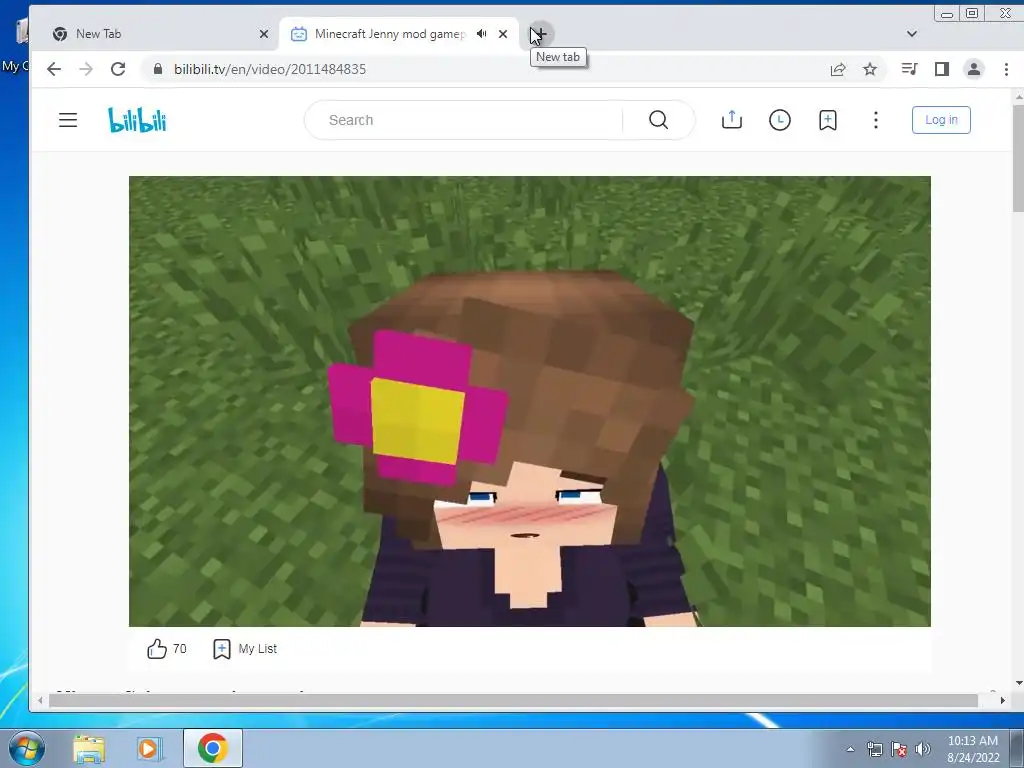
Task: Click the browser forward arrow
Action: (86, 69)
